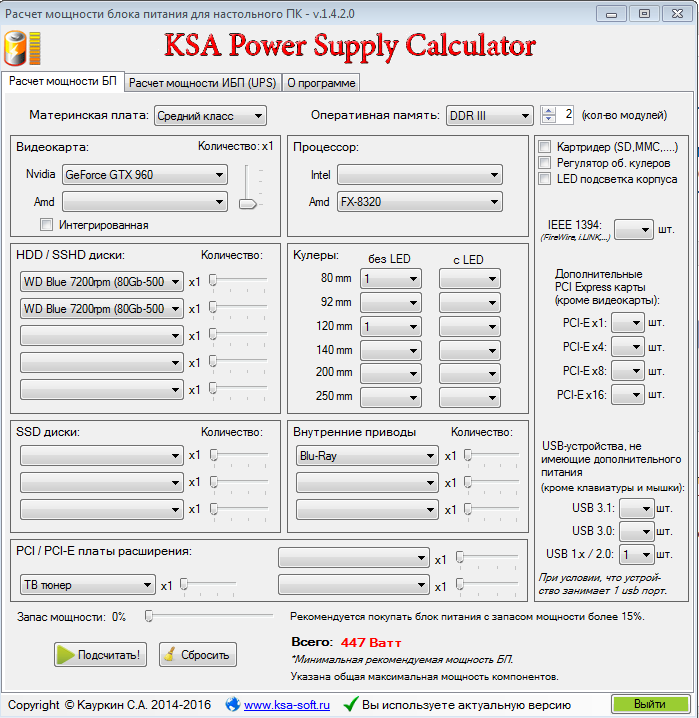
Task: Click the RAM modules count stepper
Action: tap(548, 115)
